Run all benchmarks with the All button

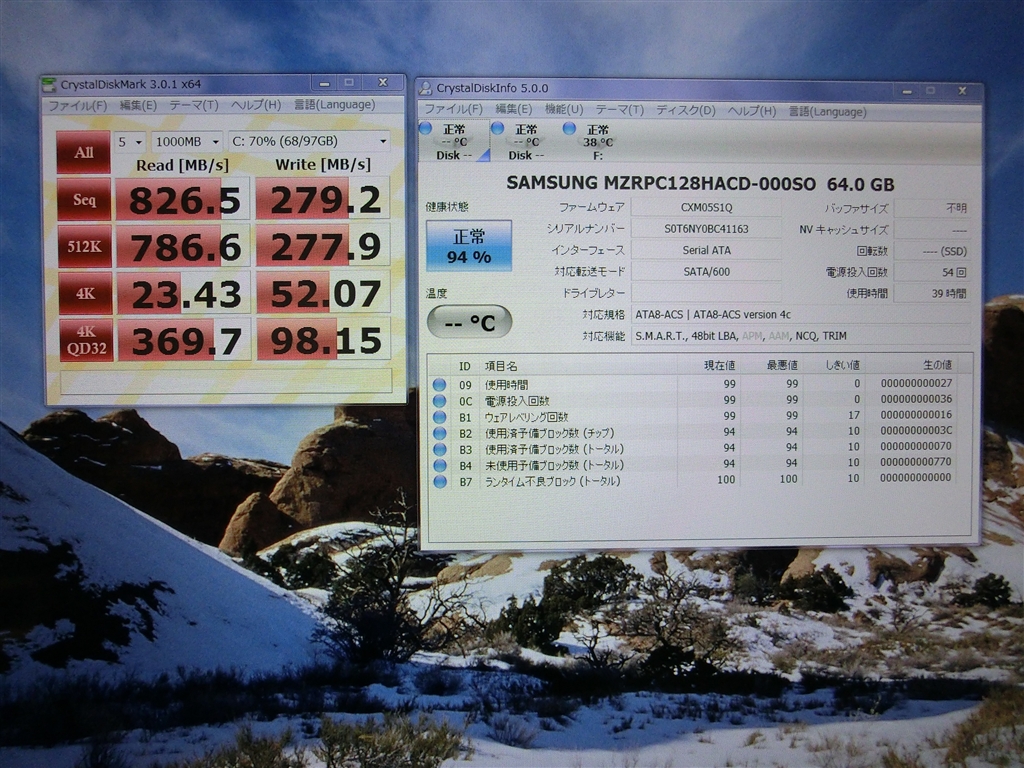[83, 152]
